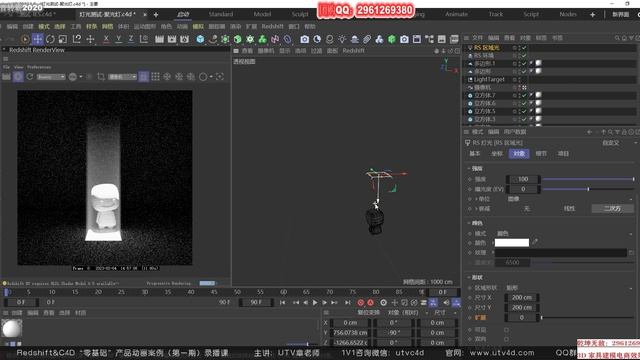Image resolution: width=640 pixels, height=360 pixels.
Task: Open area shape dropdown
Action: pyautogui.click(x=570, y=288)
